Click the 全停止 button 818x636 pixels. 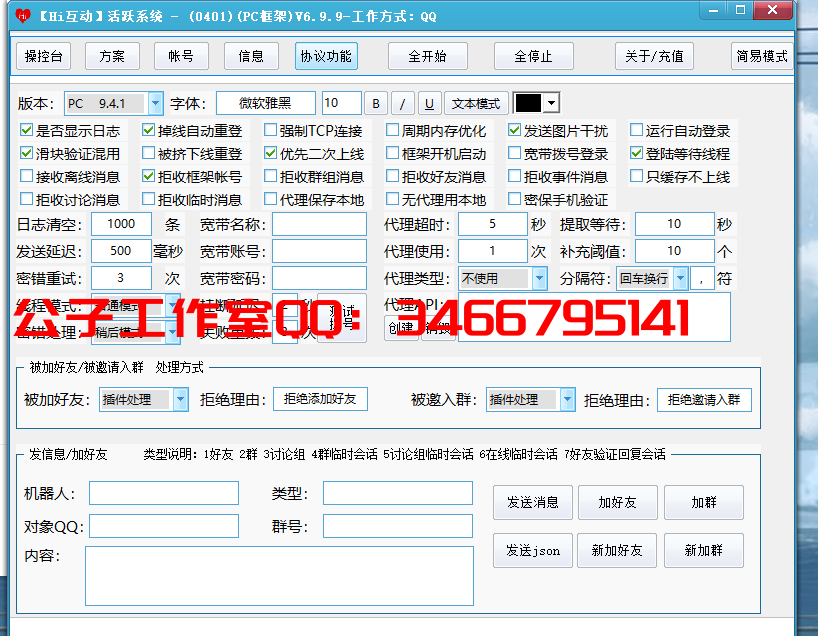point(533,56)
